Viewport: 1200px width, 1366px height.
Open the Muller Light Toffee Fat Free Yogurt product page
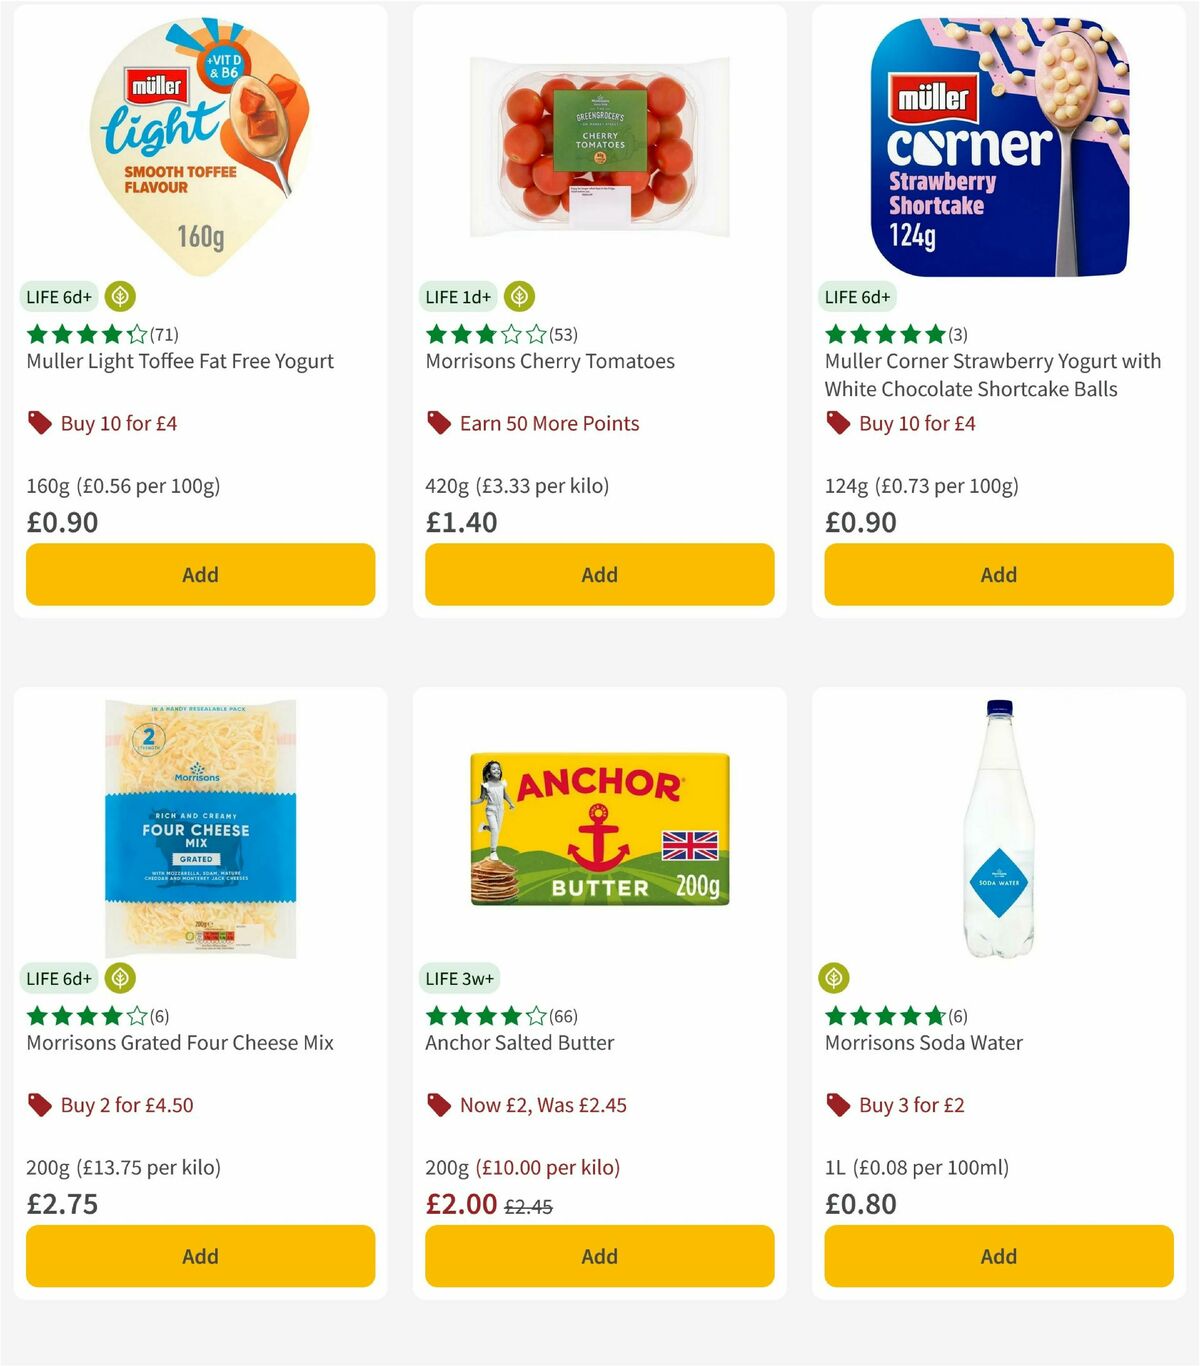(179, 361)
